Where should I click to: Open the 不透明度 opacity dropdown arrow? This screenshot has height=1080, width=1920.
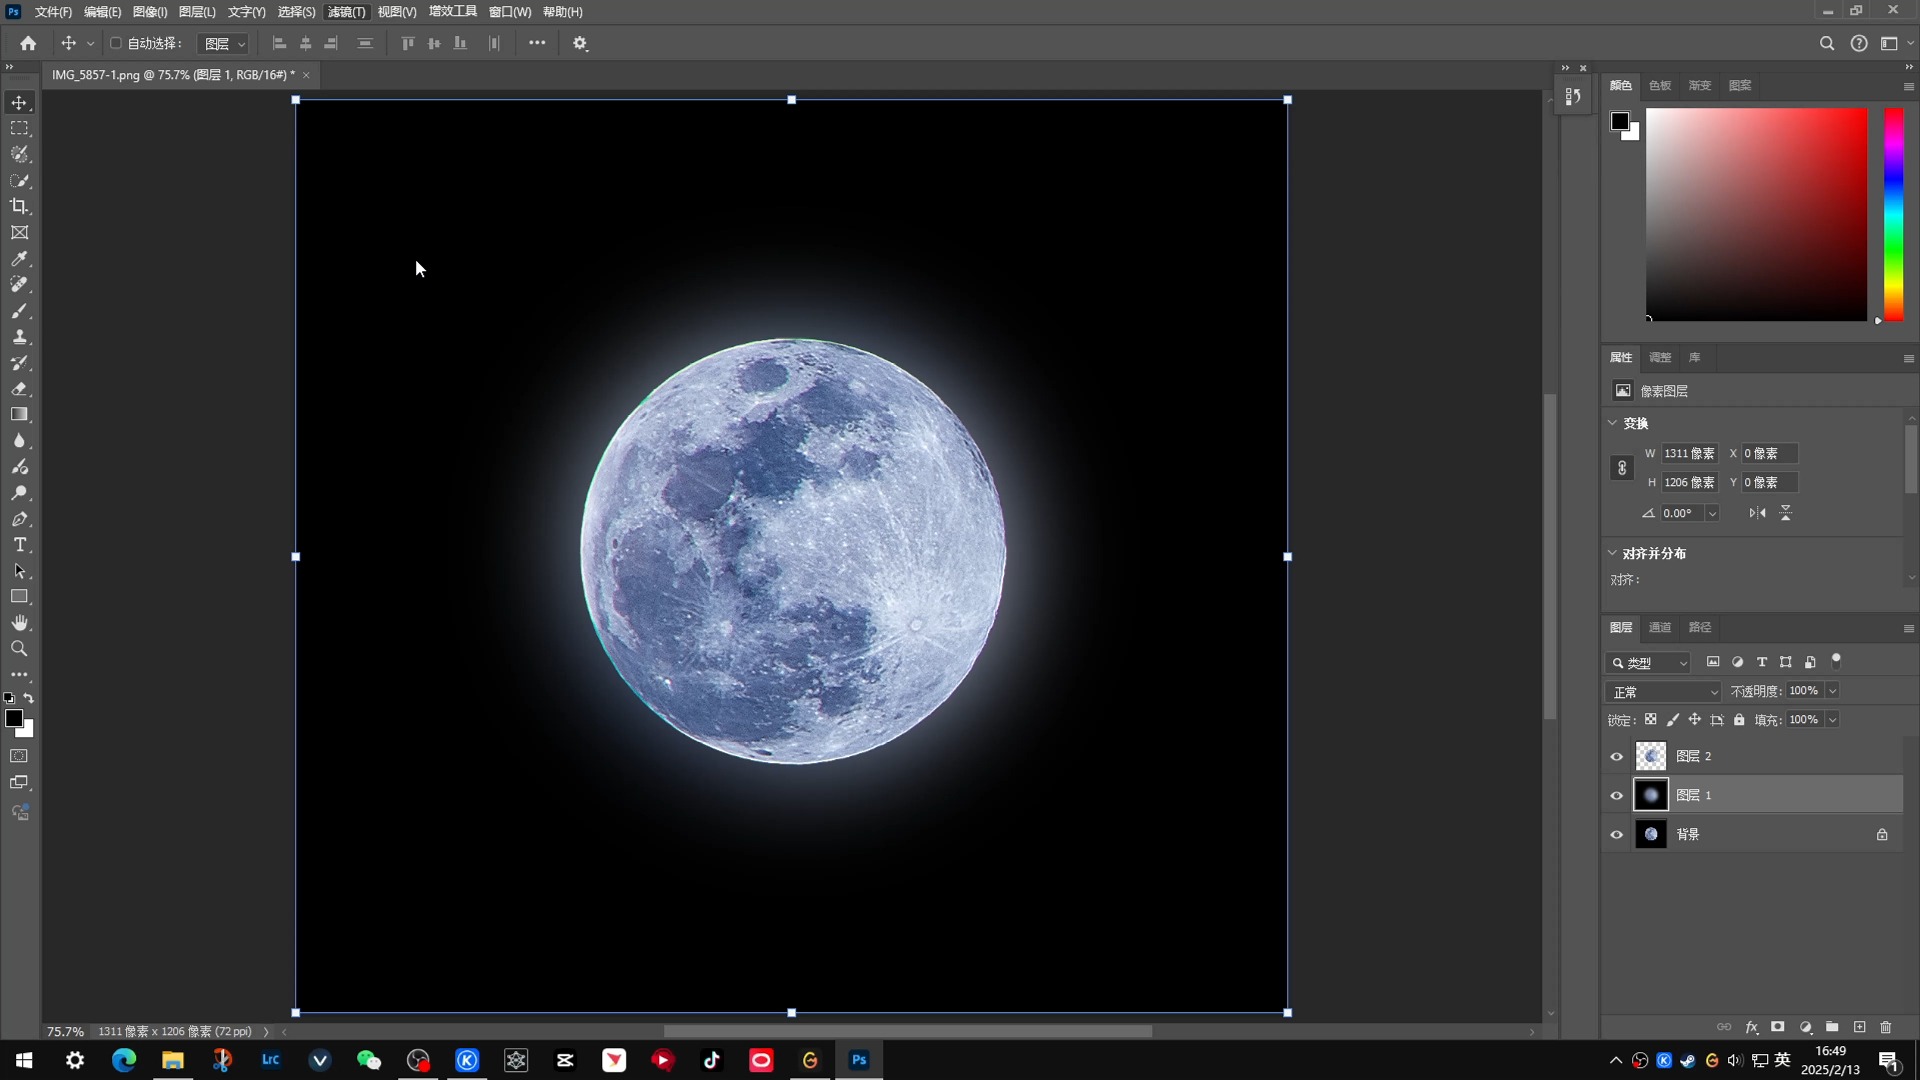1833,691
